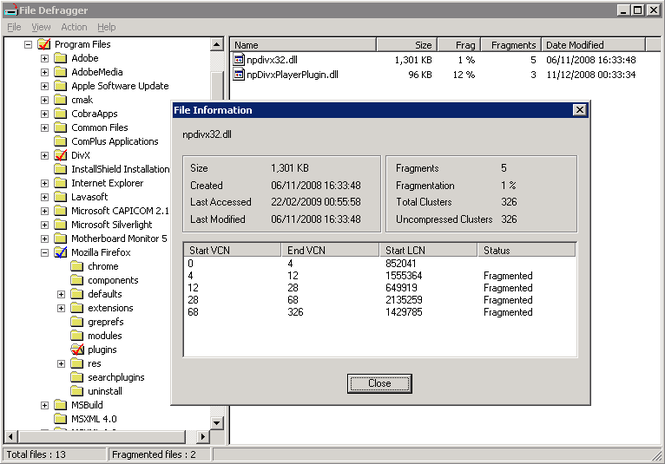Toggle the Mozilla Firefox blue-checked folder icon
The width and height of the screenshot is (665, 464).
pyautogui.click(x=61, y=252)
